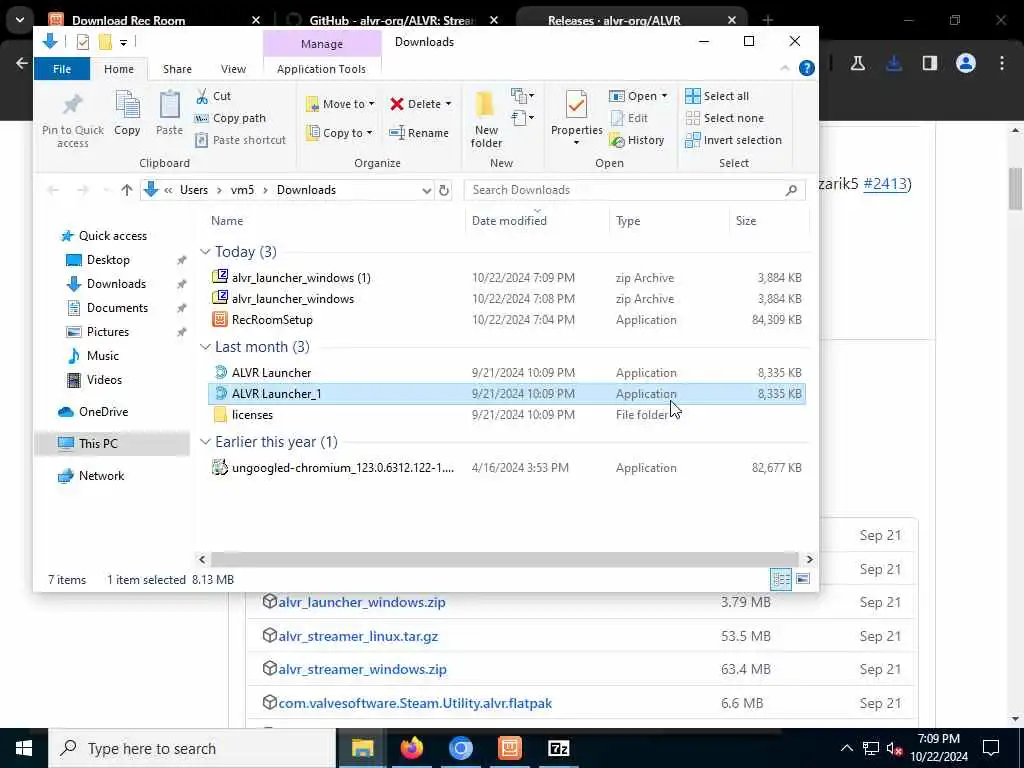Open Firefox from the taskbar
Screen dimensions: 1024x768
tap(411, 748)
